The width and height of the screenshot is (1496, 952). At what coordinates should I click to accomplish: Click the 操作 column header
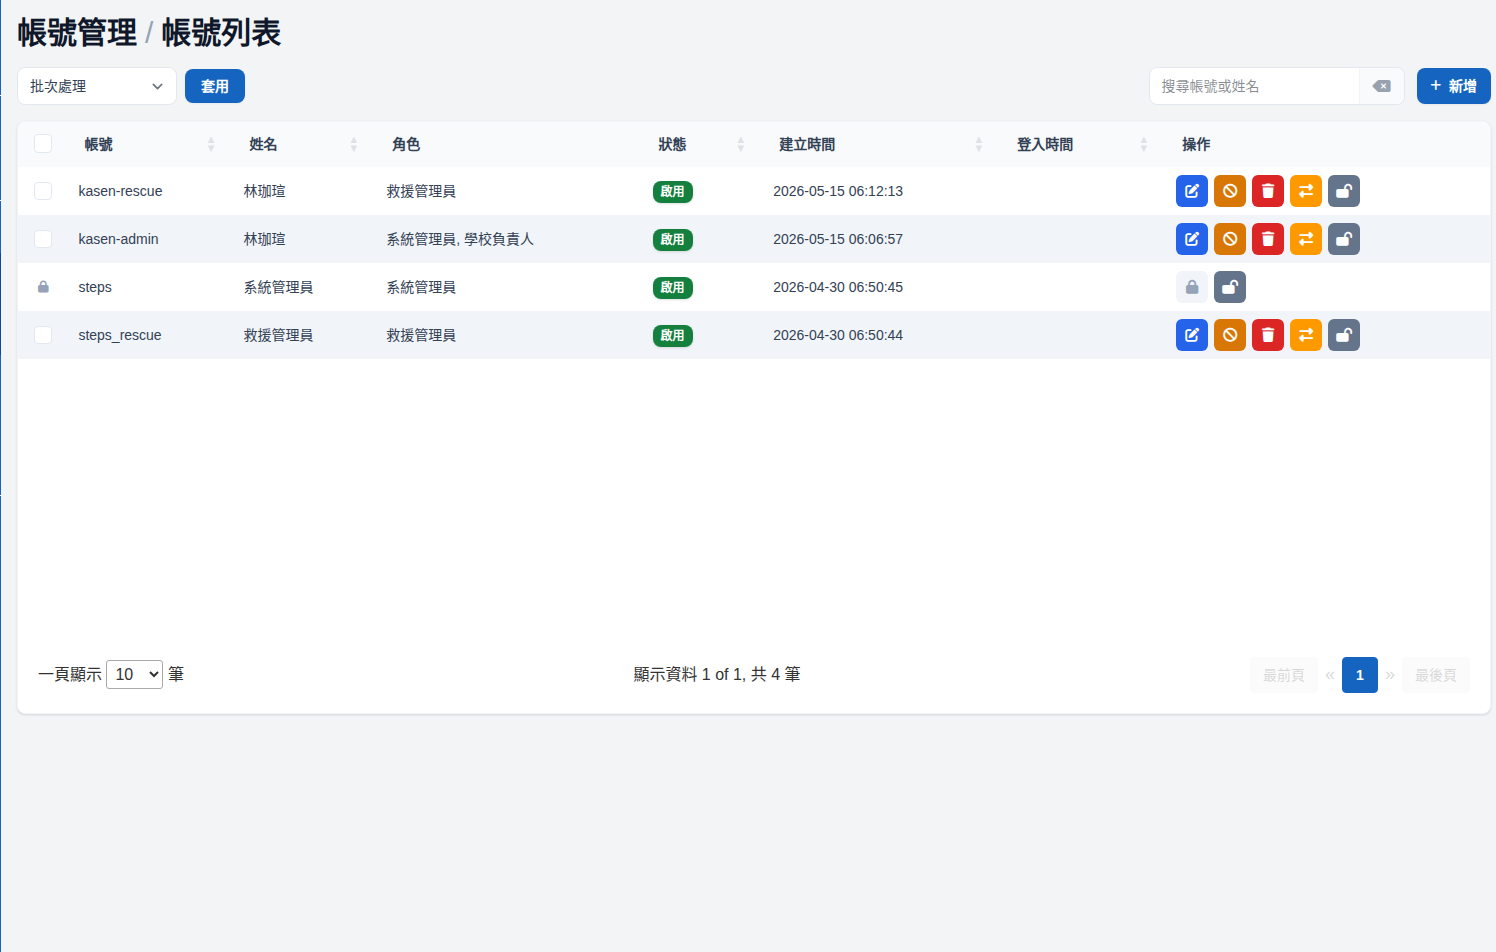click(x=1196, y=144)
